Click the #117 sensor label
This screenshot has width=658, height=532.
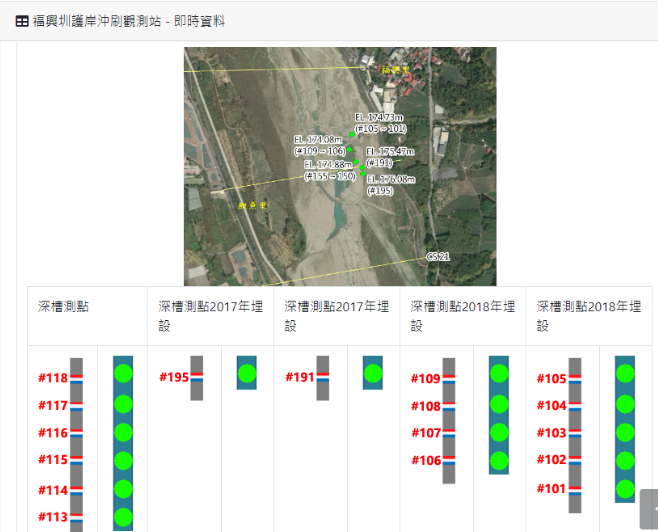coord(53,405)
